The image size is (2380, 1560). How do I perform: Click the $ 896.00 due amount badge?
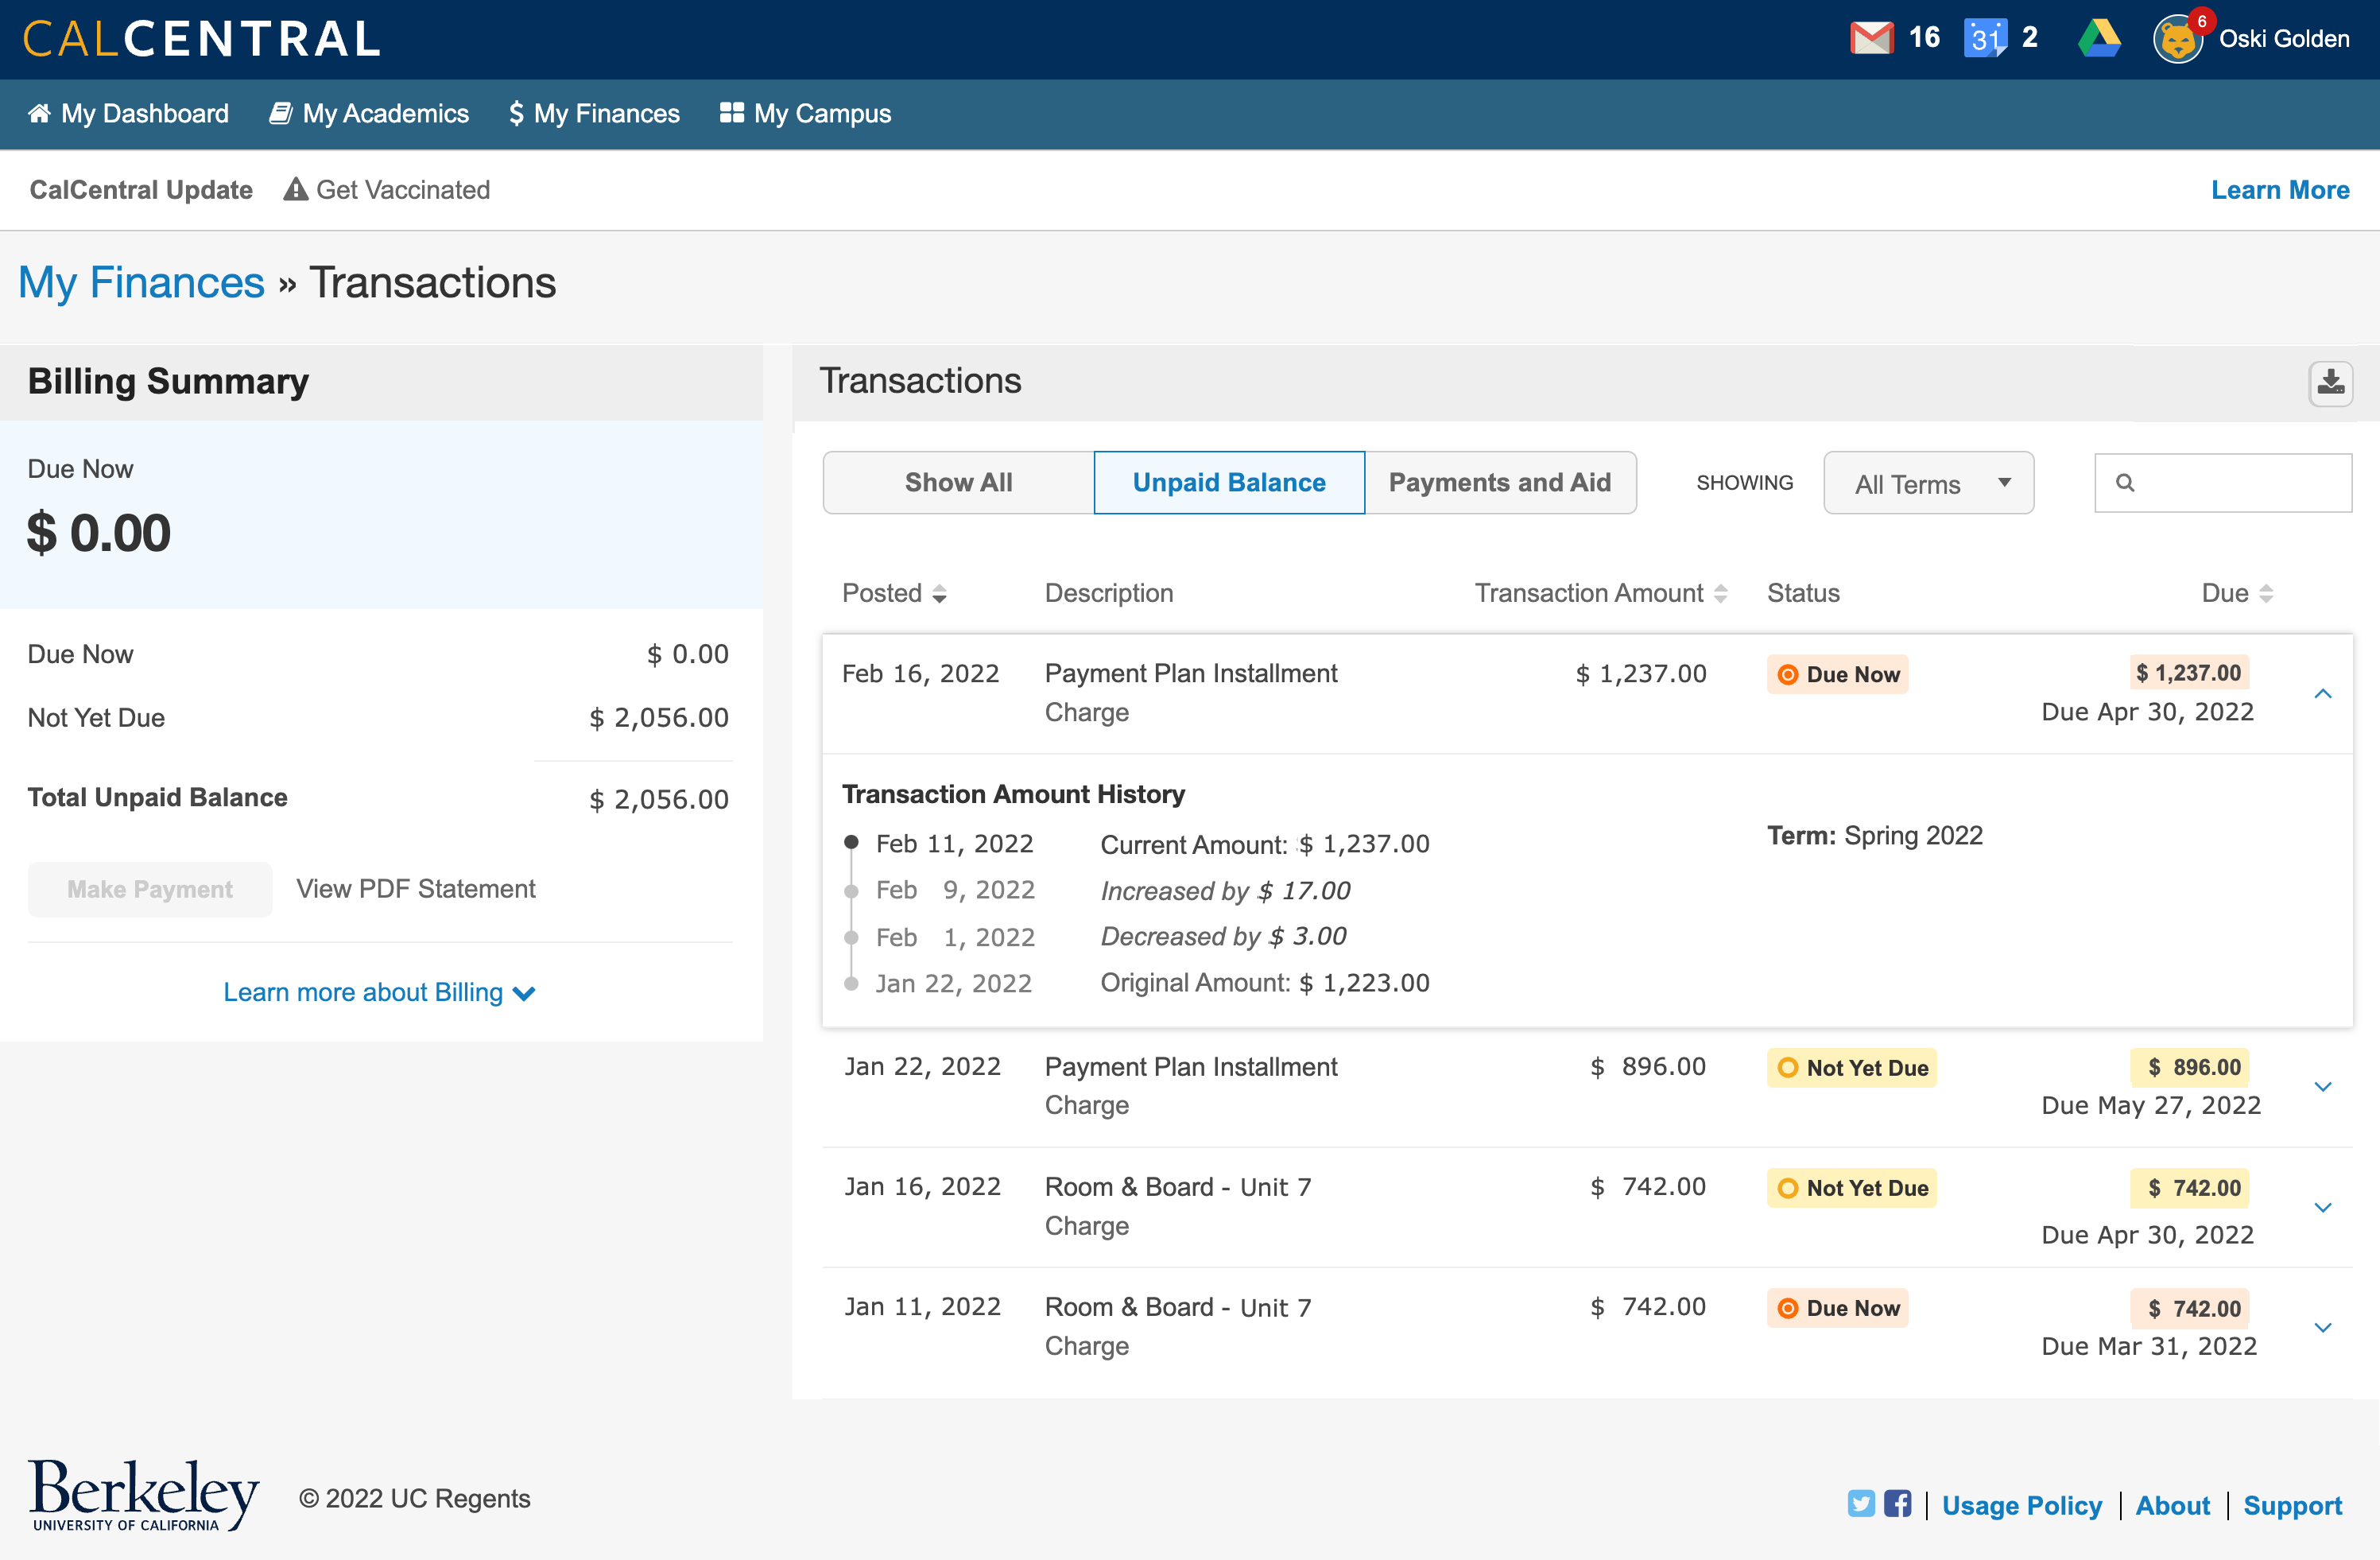click(2189, 1067)
